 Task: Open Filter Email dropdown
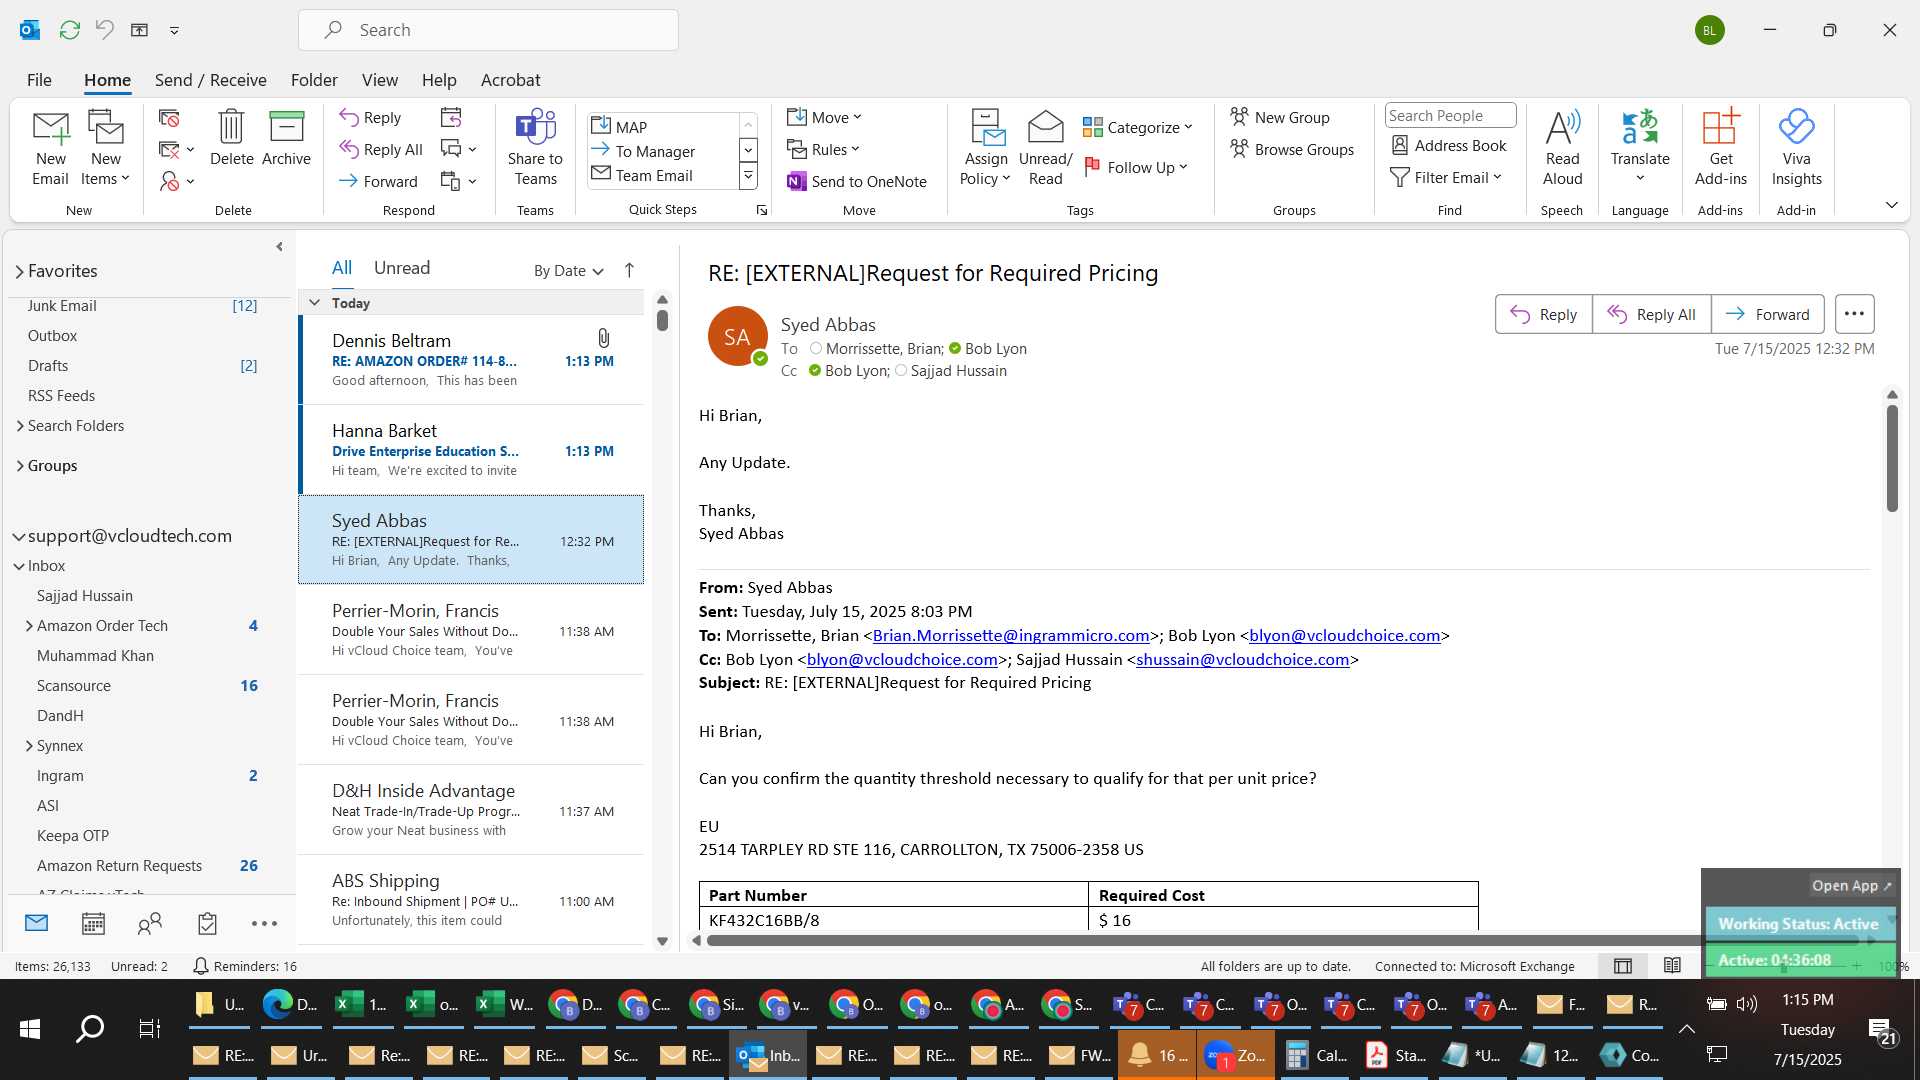pos(1446,177)
